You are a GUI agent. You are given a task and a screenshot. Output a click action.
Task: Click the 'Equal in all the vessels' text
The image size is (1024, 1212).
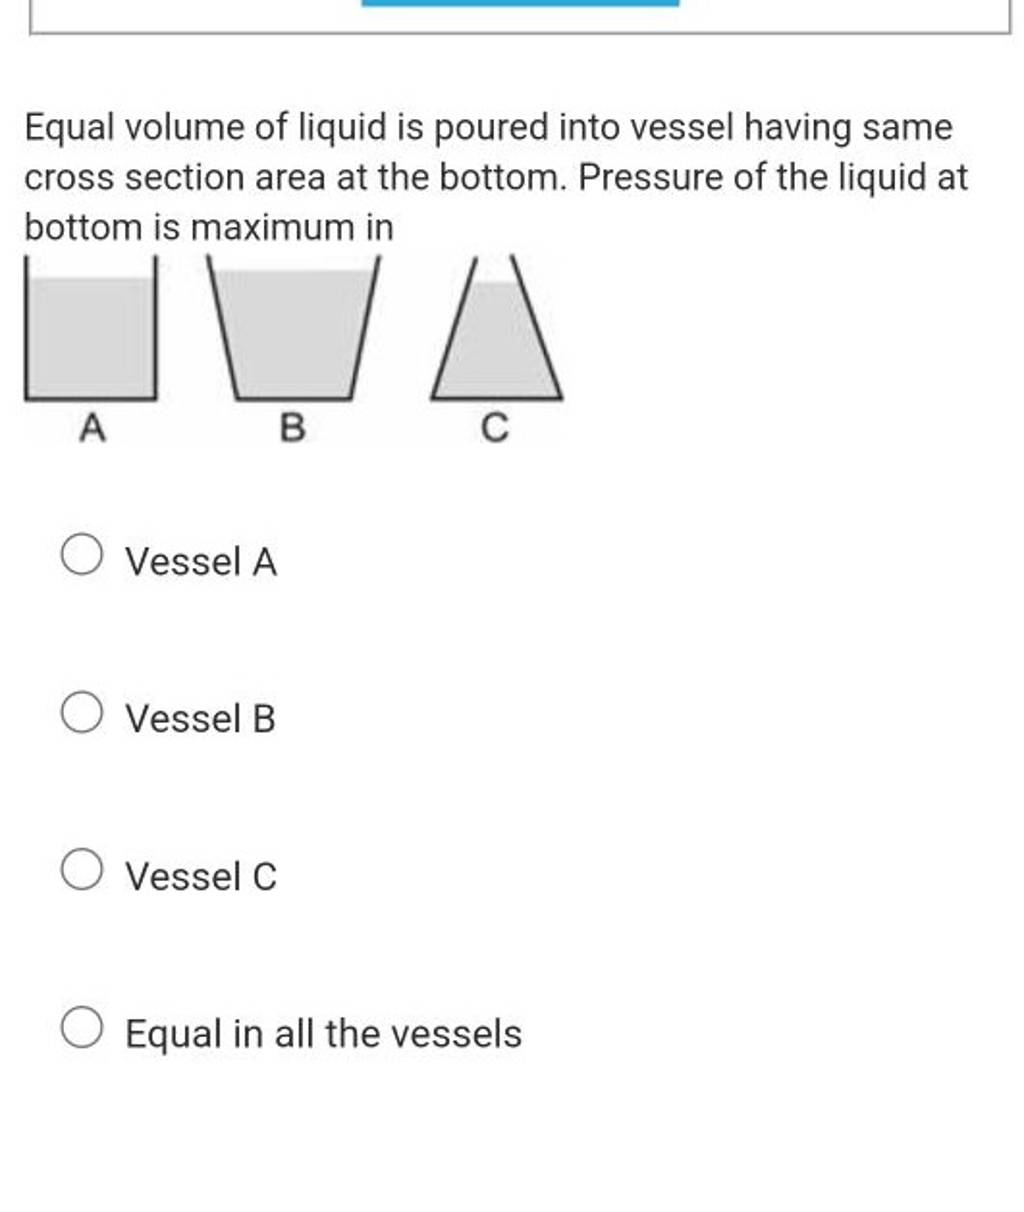coord(321,1035)
